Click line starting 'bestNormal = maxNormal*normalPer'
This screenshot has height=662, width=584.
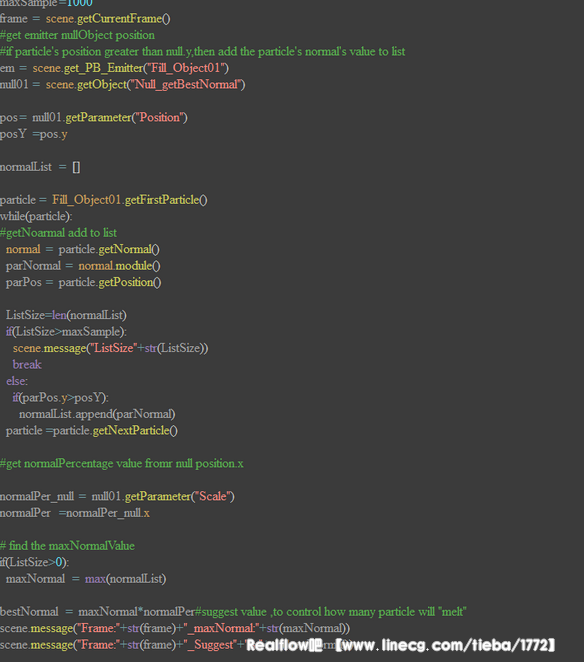coord(233,611)
